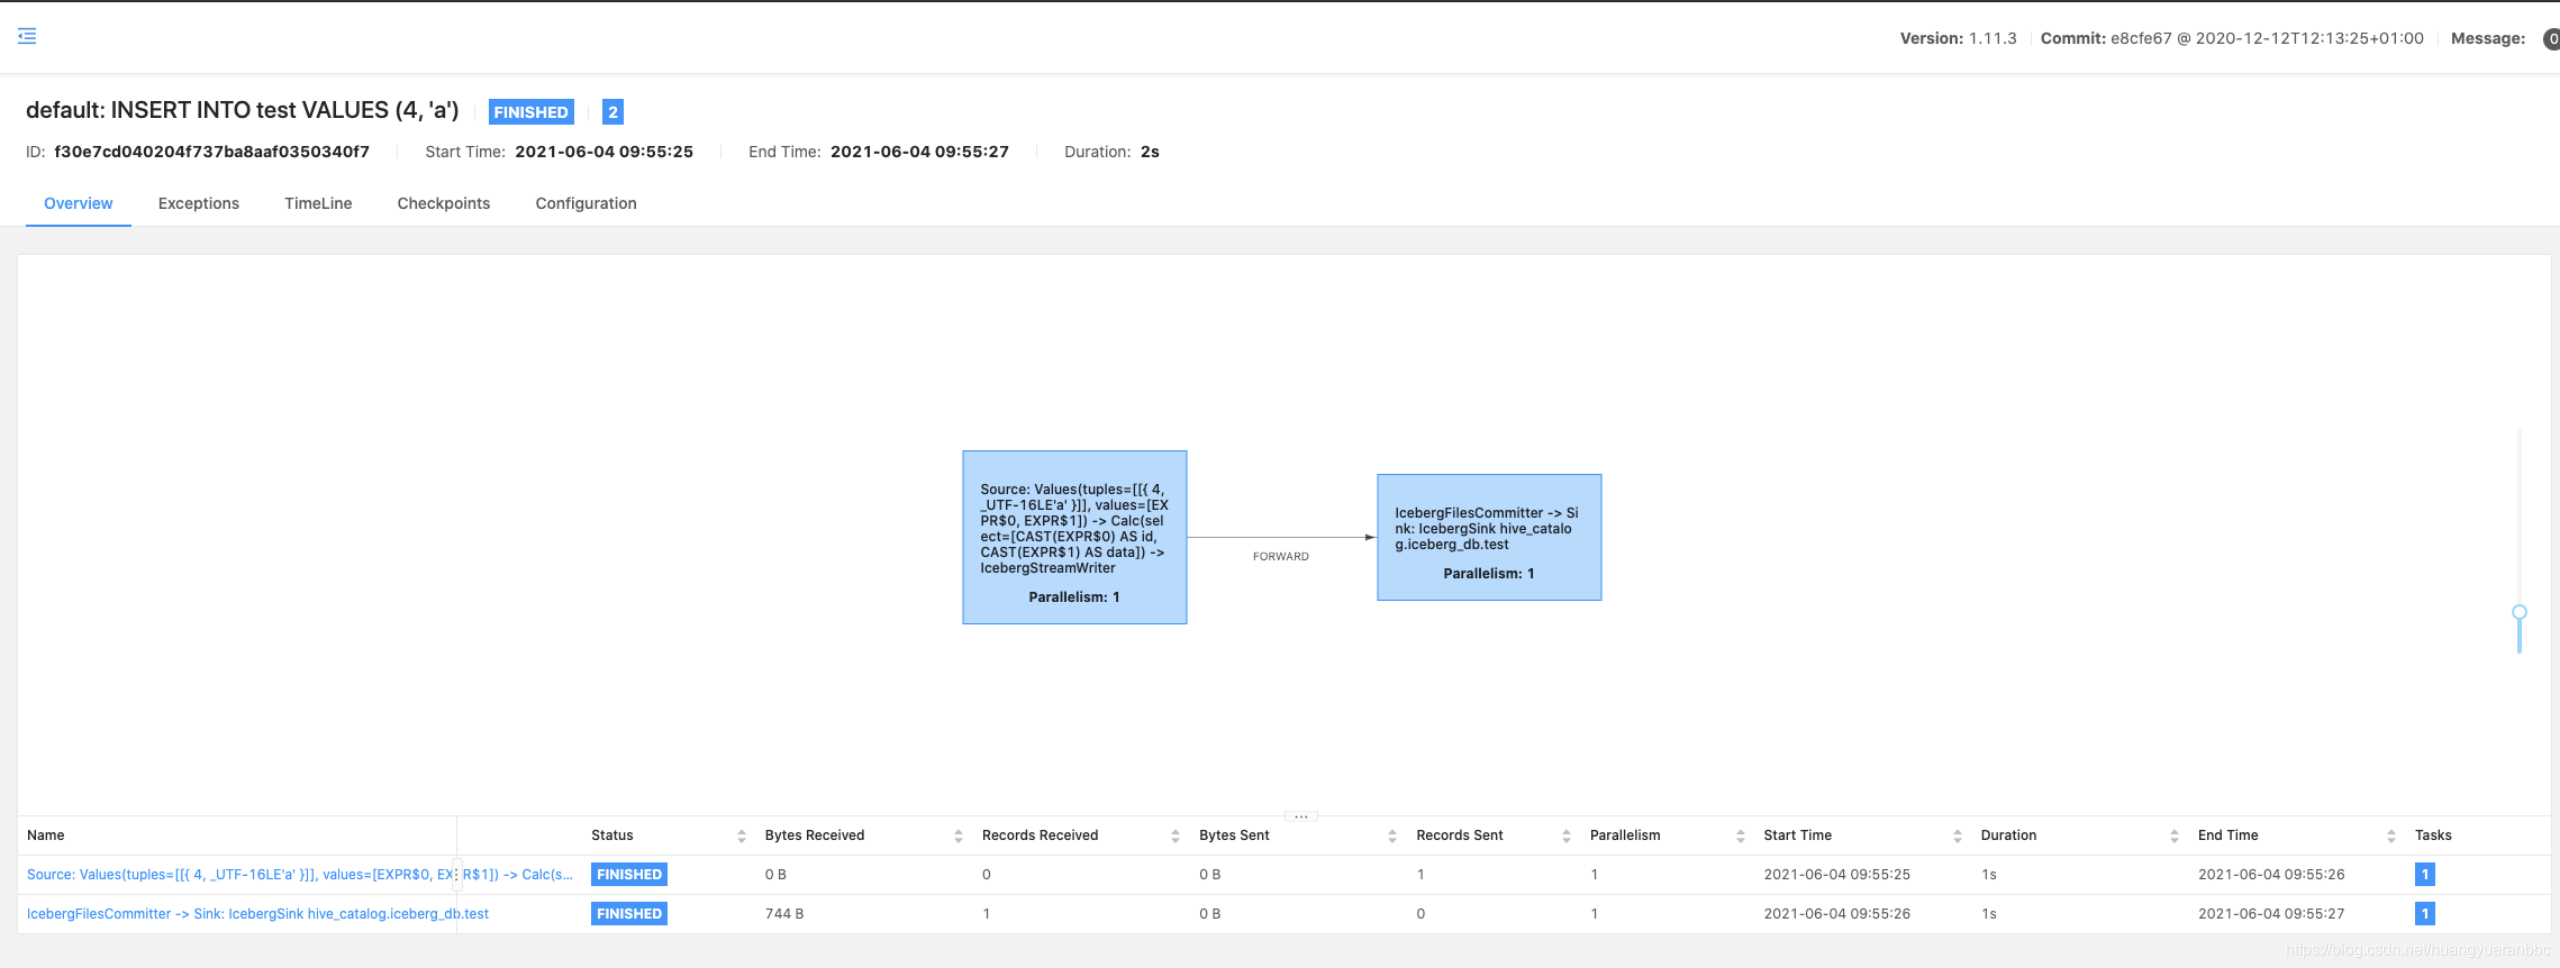Click tasks badge in Source row

click(x=2424, y=874)
